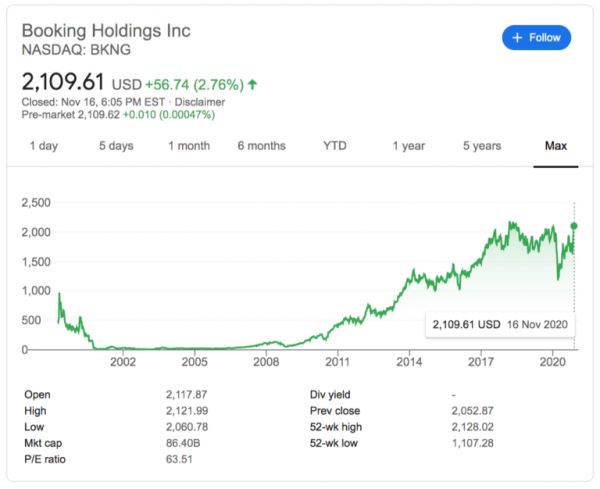Open the Disclaimer link

(200, 101)
